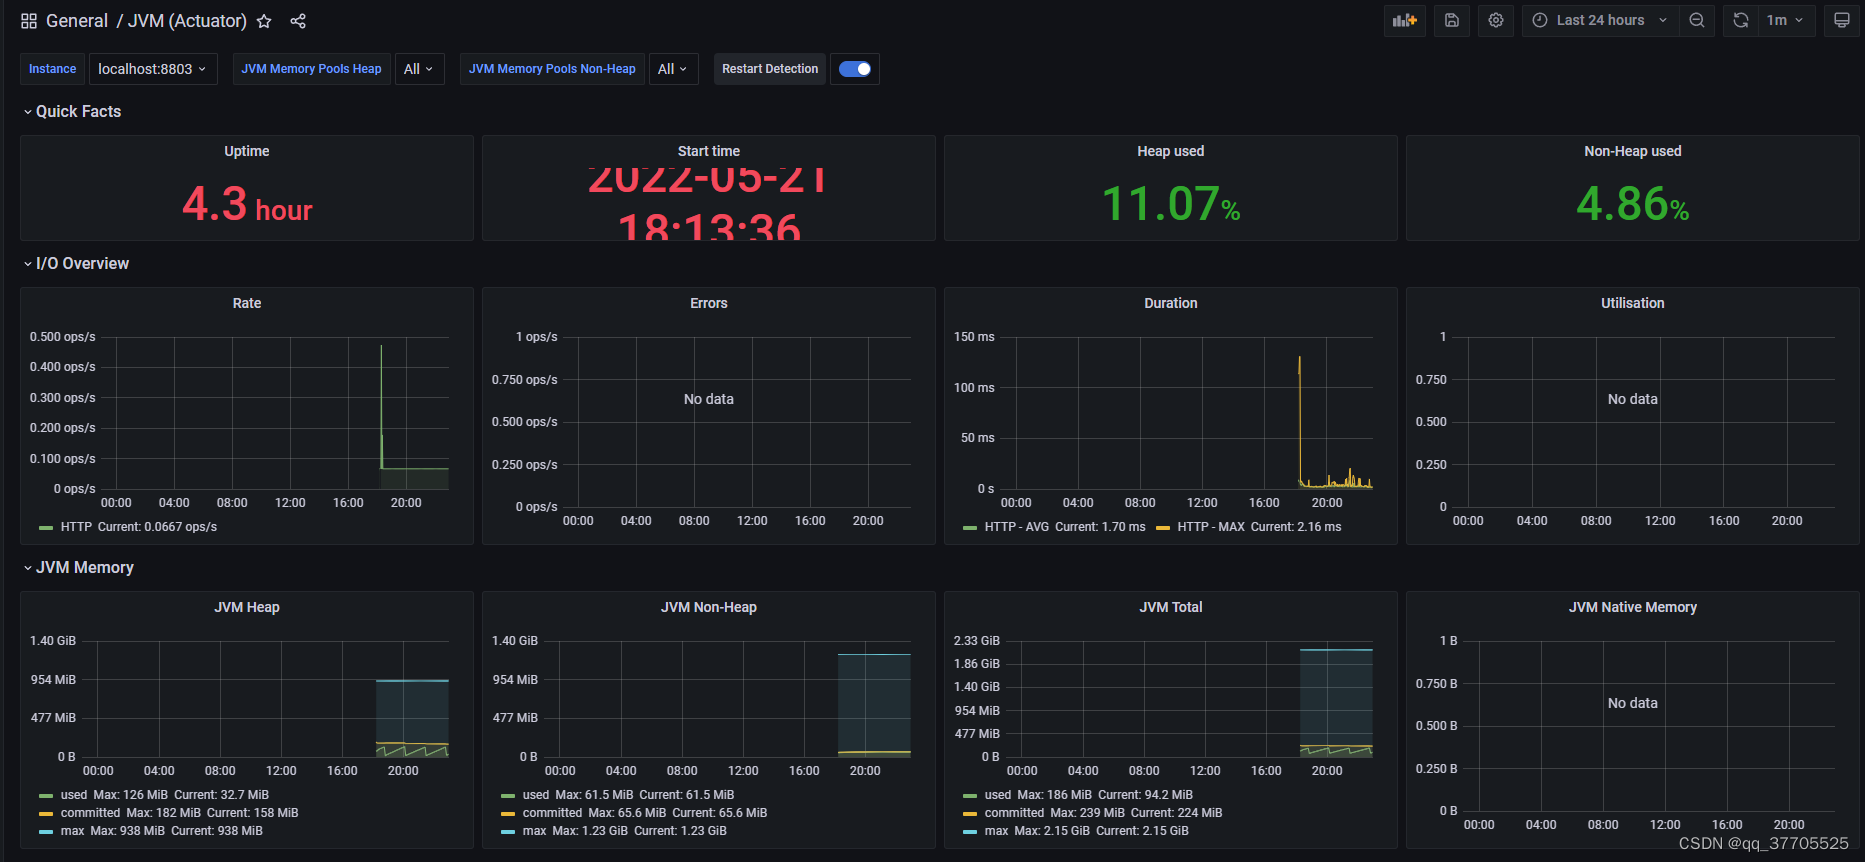Click the 4.86% non-heap used value
This screenshot has width=1865, height=862.
[x=1633, y=204]
